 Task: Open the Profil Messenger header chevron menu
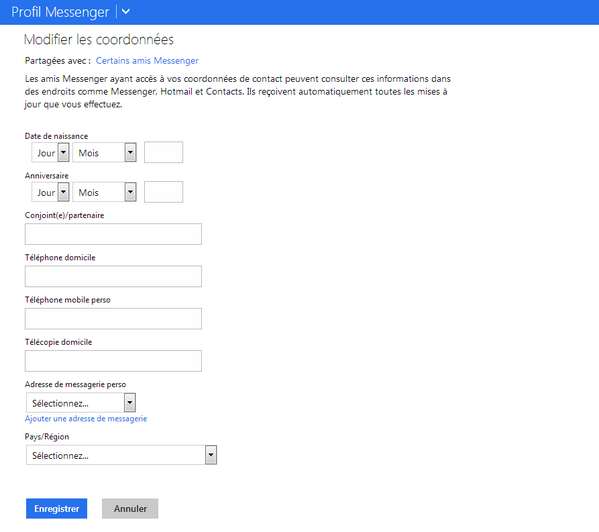[x=126, y=12]
